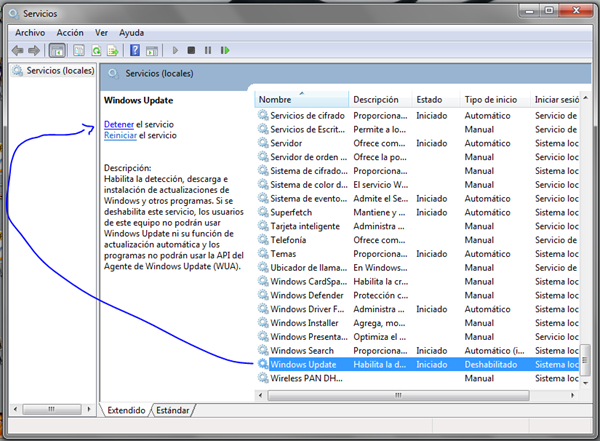Click the Export list toolbar icon
600x441 pixels.
pos(114,50)
